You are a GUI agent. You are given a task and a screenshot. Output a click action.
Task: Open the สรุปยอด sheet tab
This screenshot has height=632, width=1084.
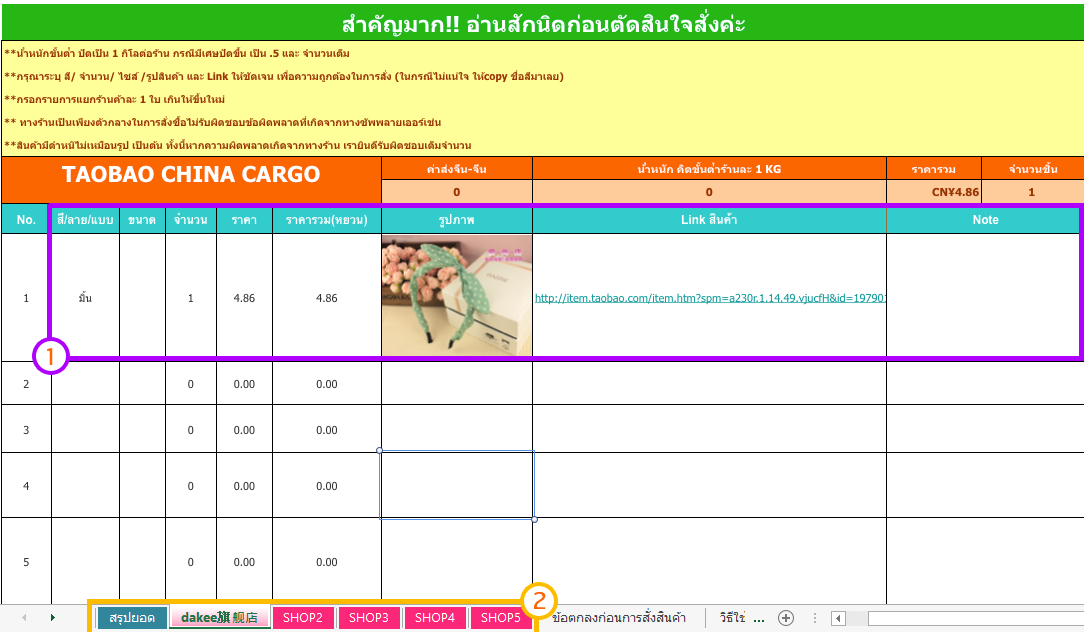[x=132, y=618]
